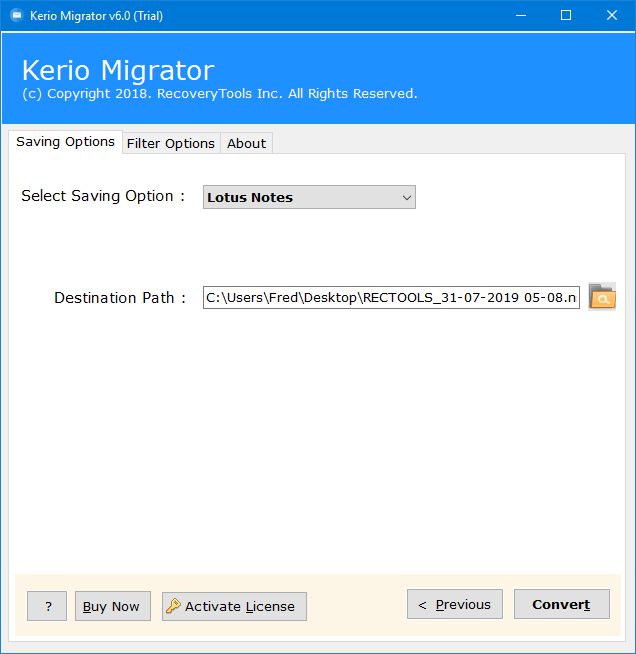Viewport: 636px width, 654px height.
Task: Click the 'Destination Path :' label
Action: [120, 298]
